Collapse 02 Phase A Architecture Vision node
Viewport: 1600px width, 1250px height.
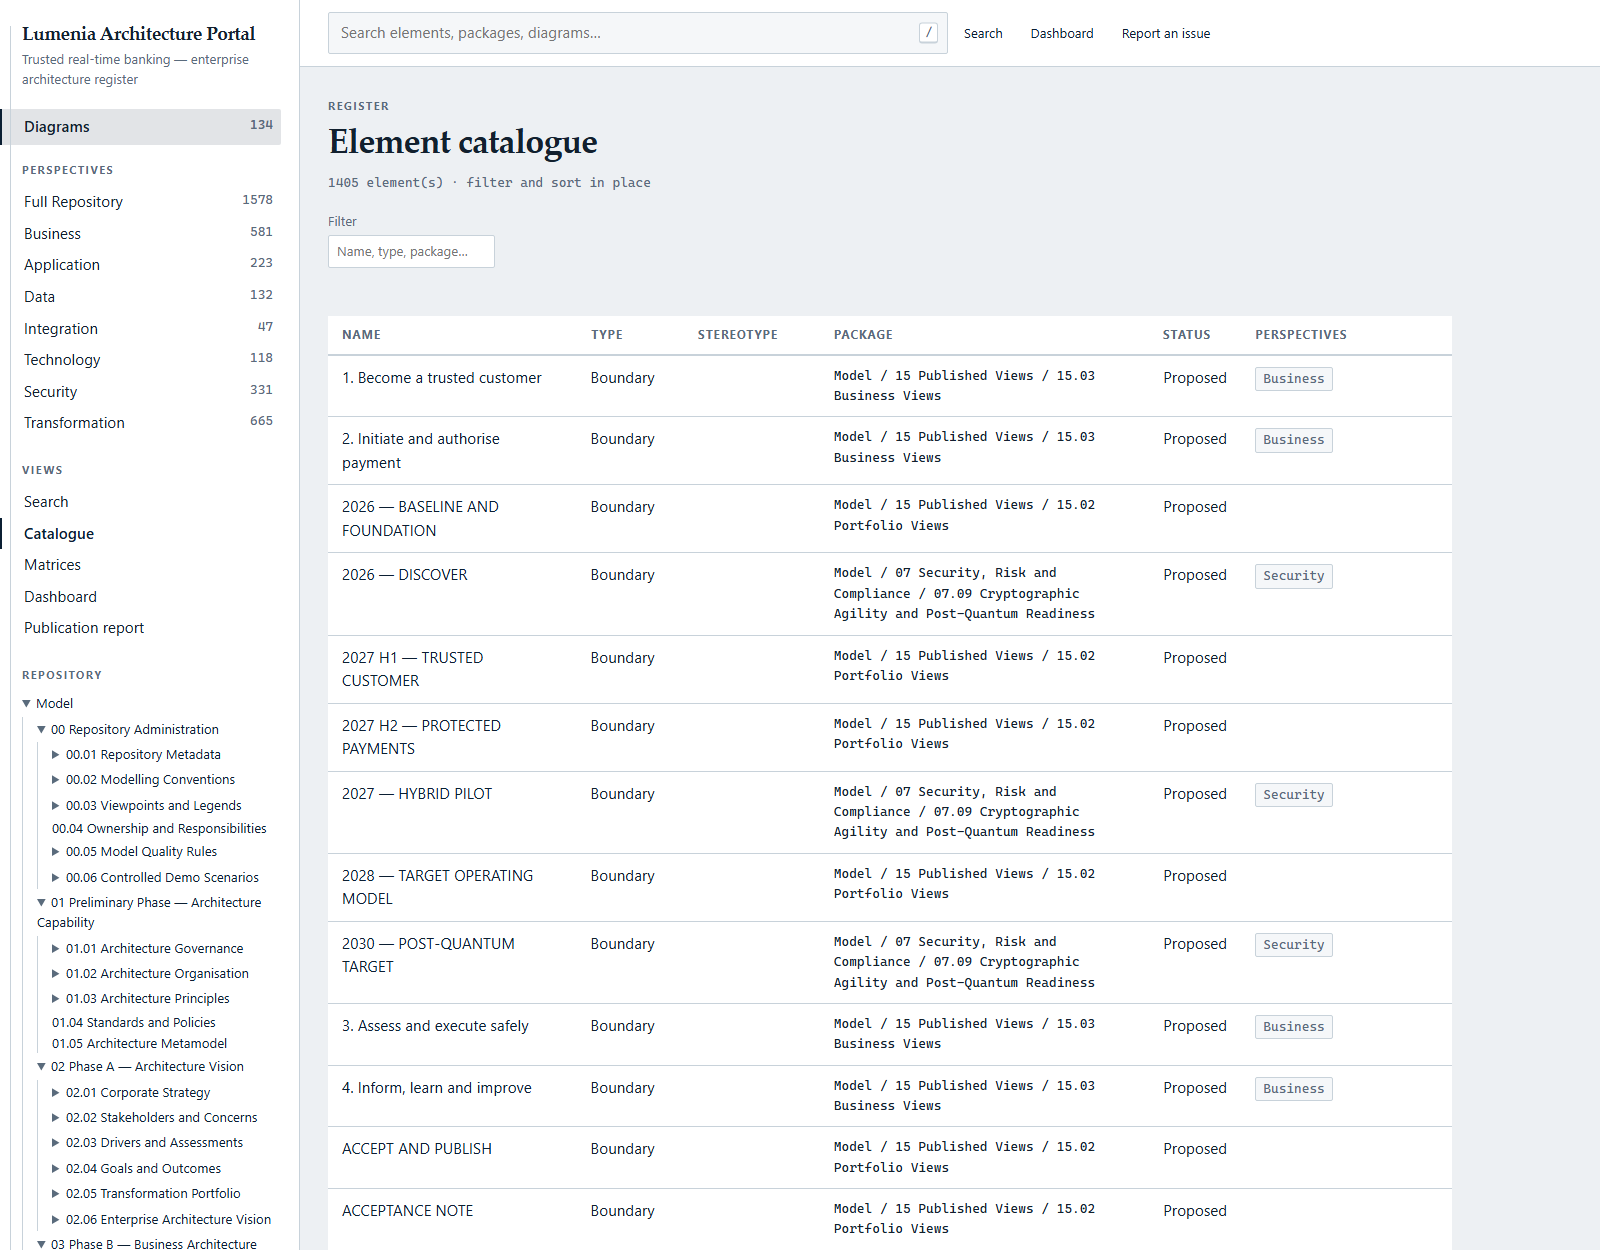(42, 1067)
